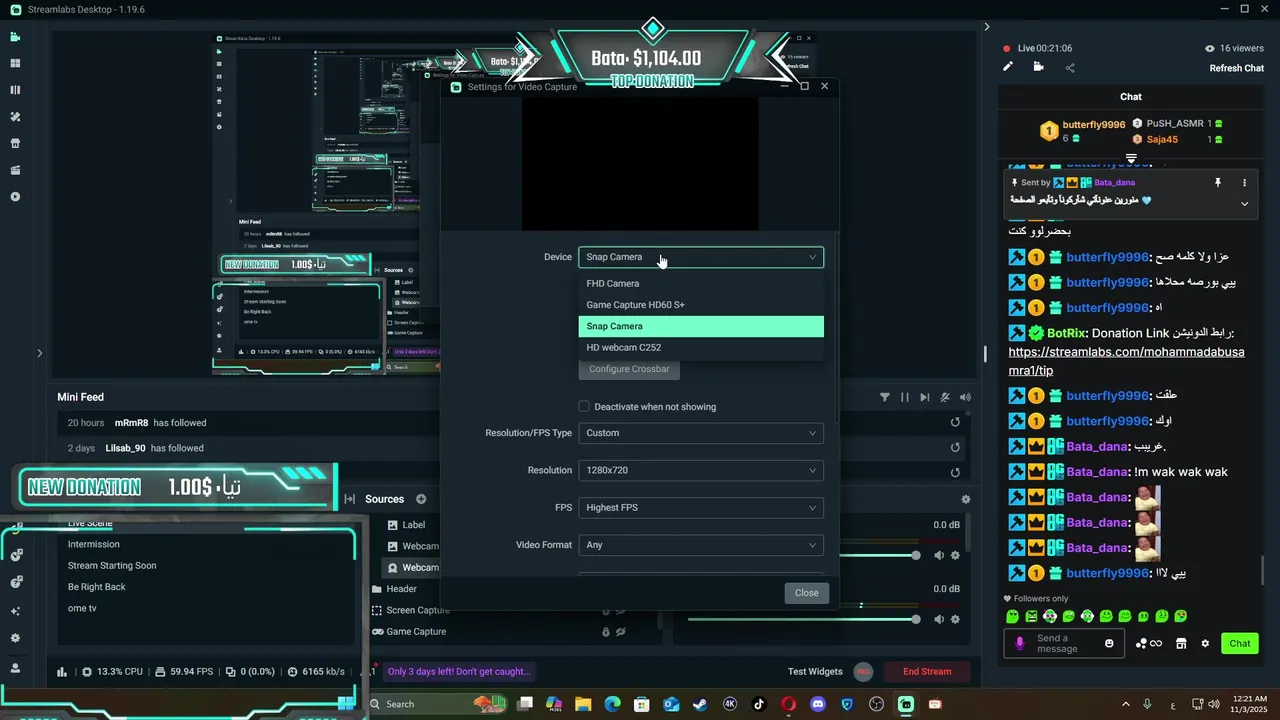The height and width of the screenshot is (720, 1280).
Task: Select the Header folder source
Action: 402,589
